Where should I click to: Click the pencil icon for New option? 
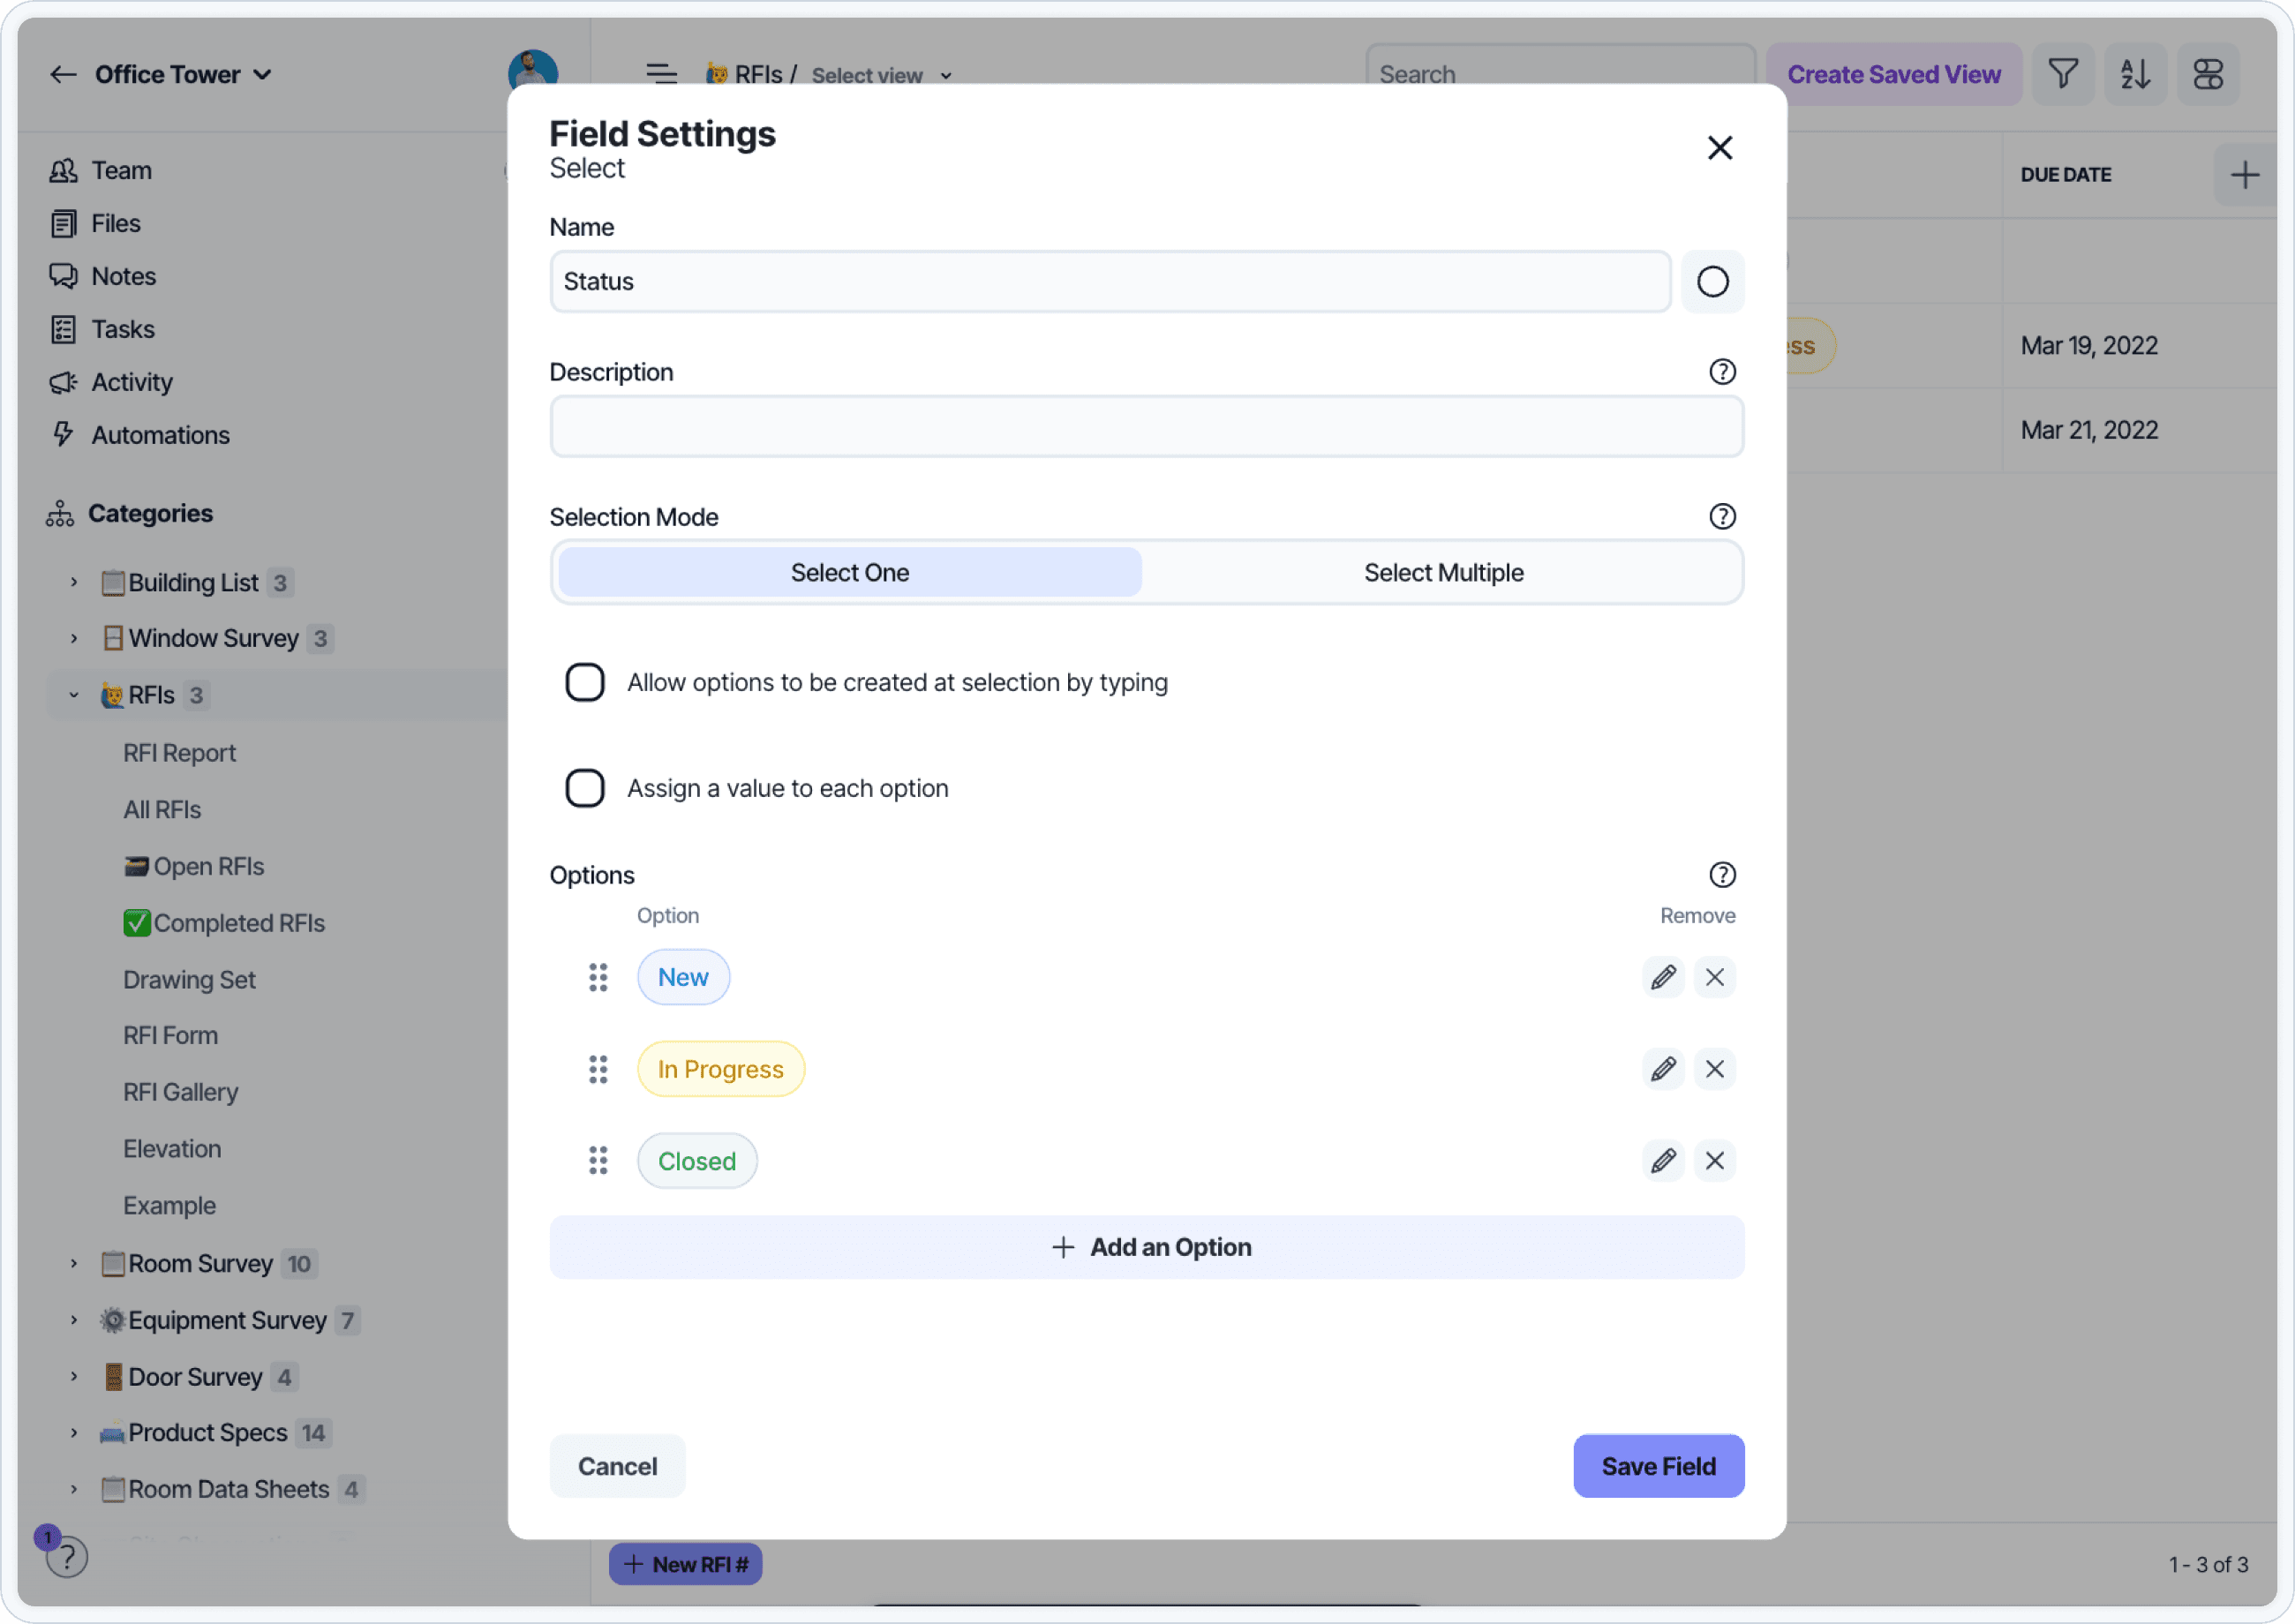point(1663,977)
